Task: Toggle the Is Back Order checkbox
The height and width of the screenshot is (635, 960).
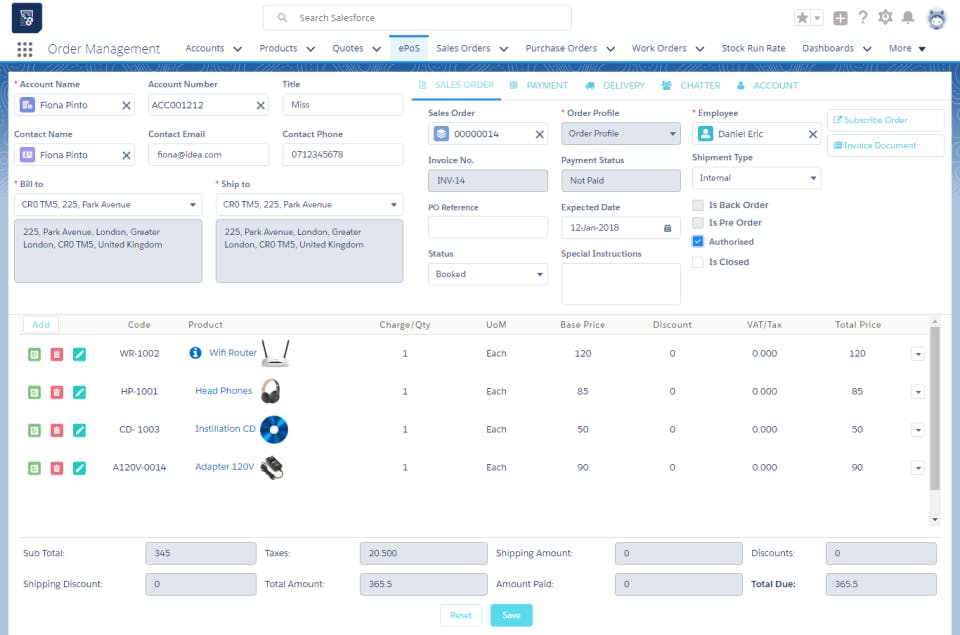Action: (x=697, y=205)
